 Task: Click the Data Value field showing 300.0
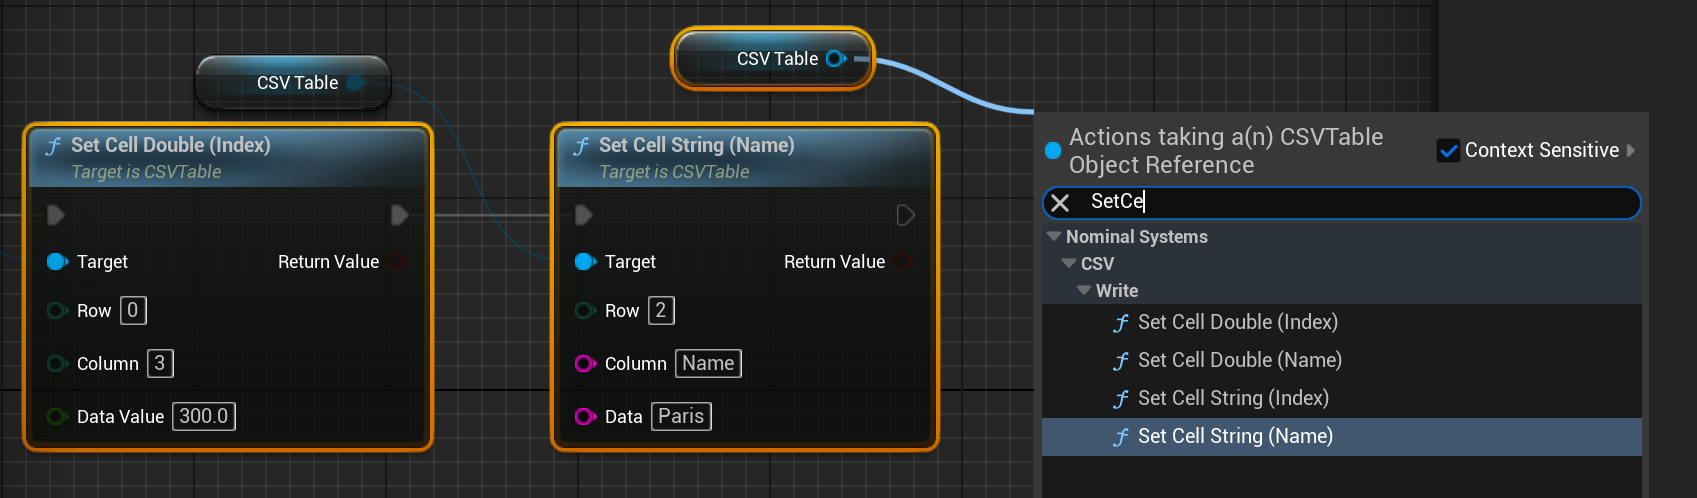pyautogui.click(x=204, y=416)
